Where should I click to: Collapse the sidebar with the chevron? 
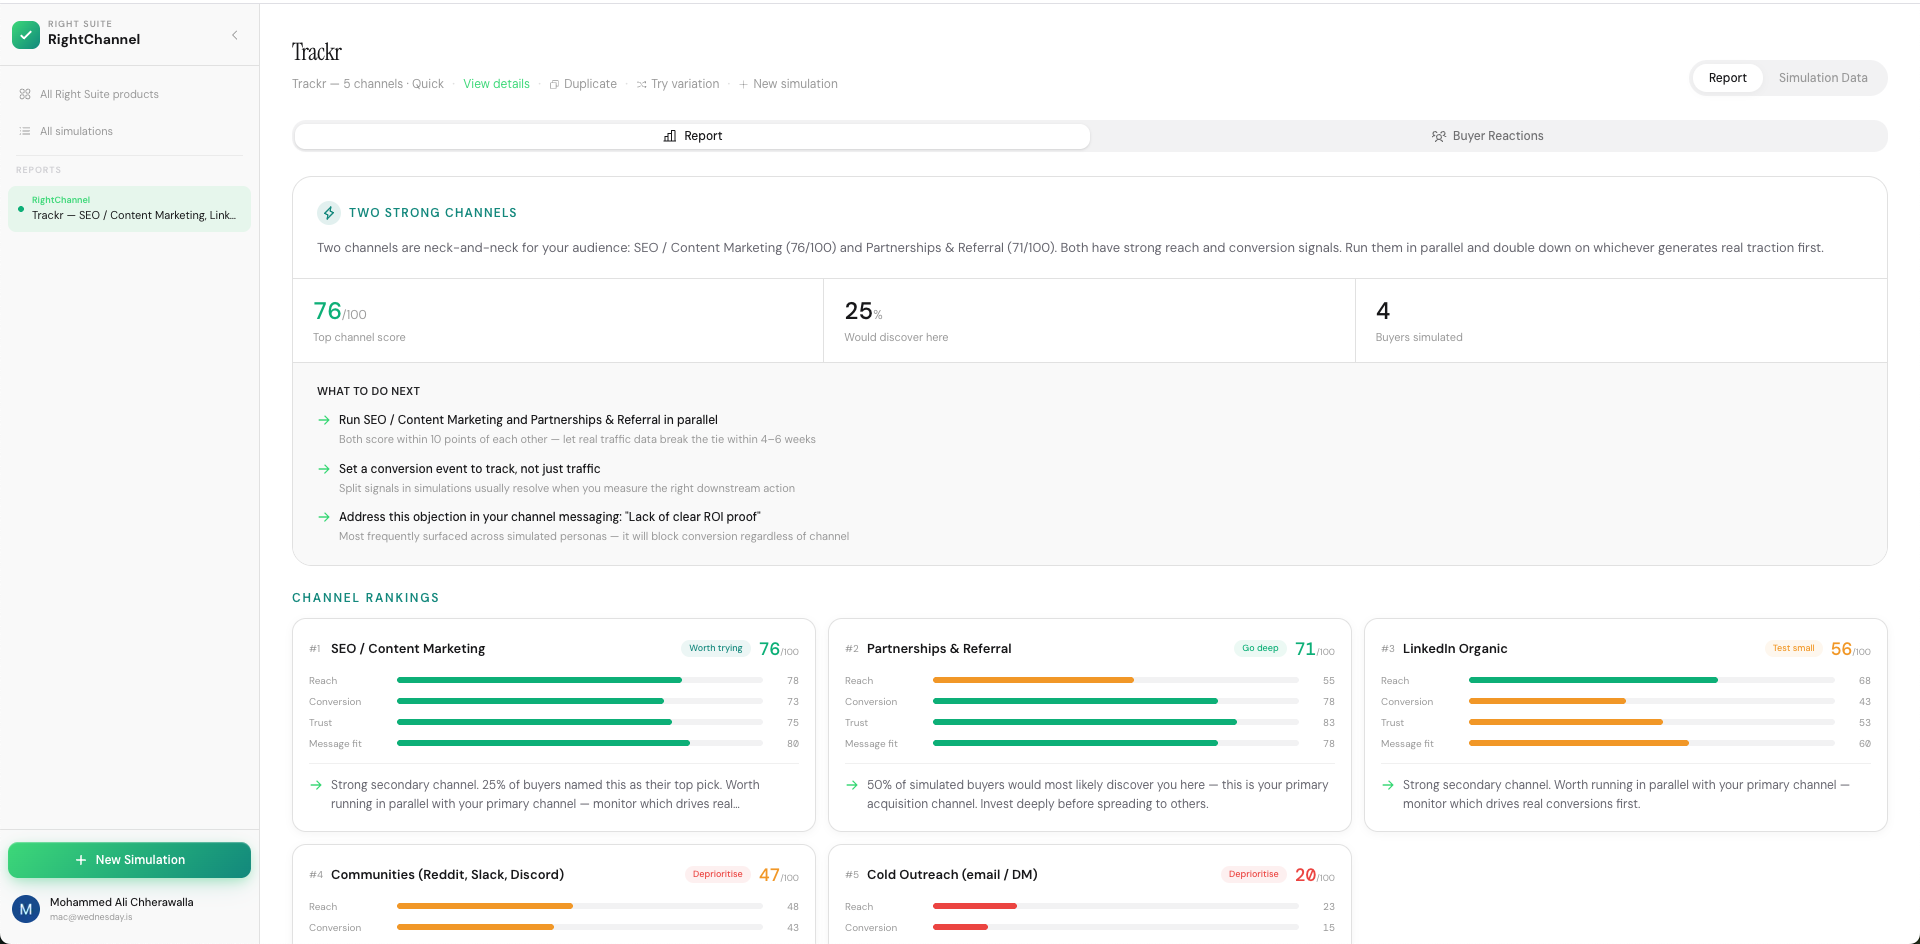click(235, 35)
